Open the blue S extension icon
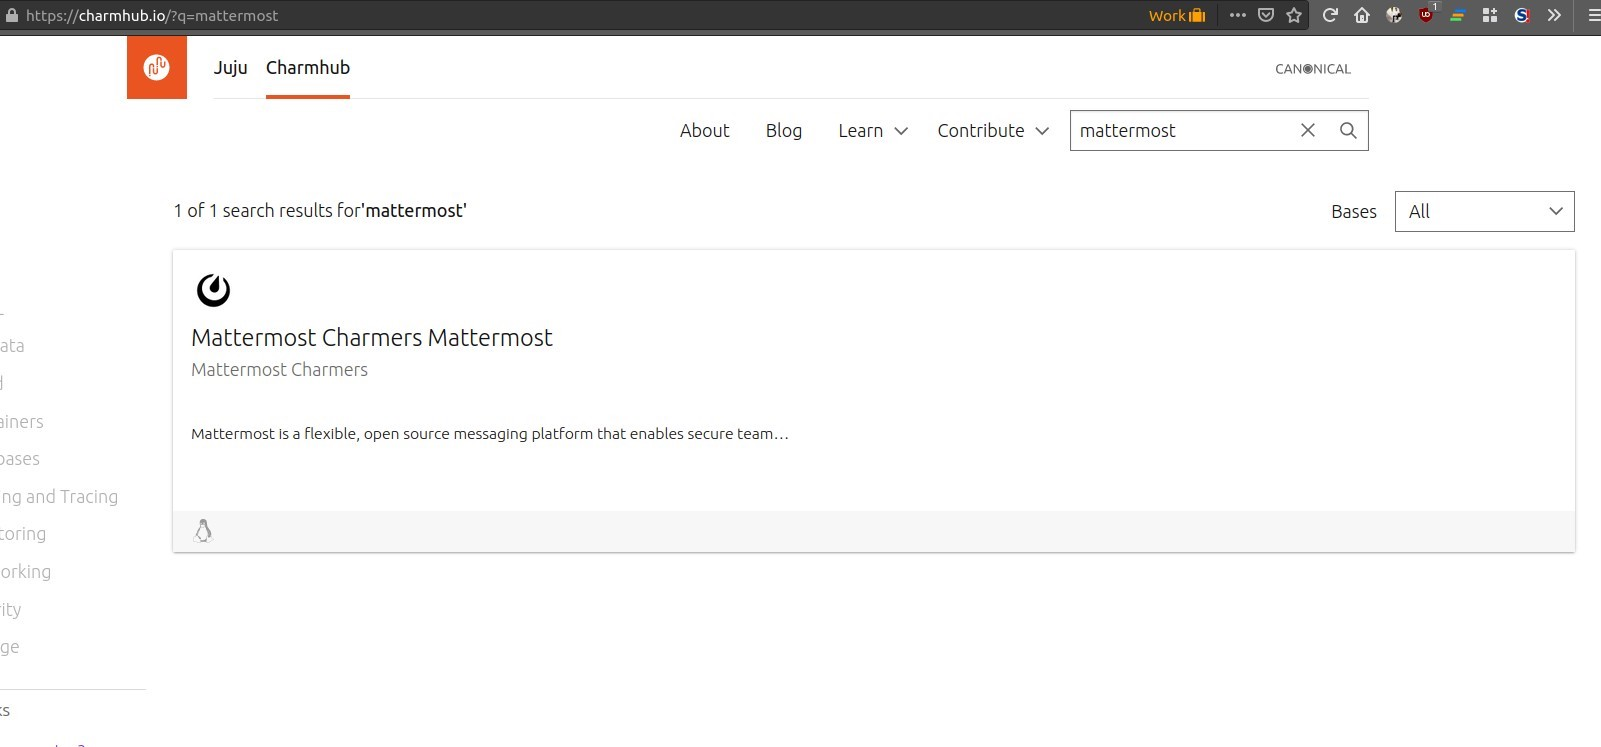The image size is (1601, 747). point(1522,15)
